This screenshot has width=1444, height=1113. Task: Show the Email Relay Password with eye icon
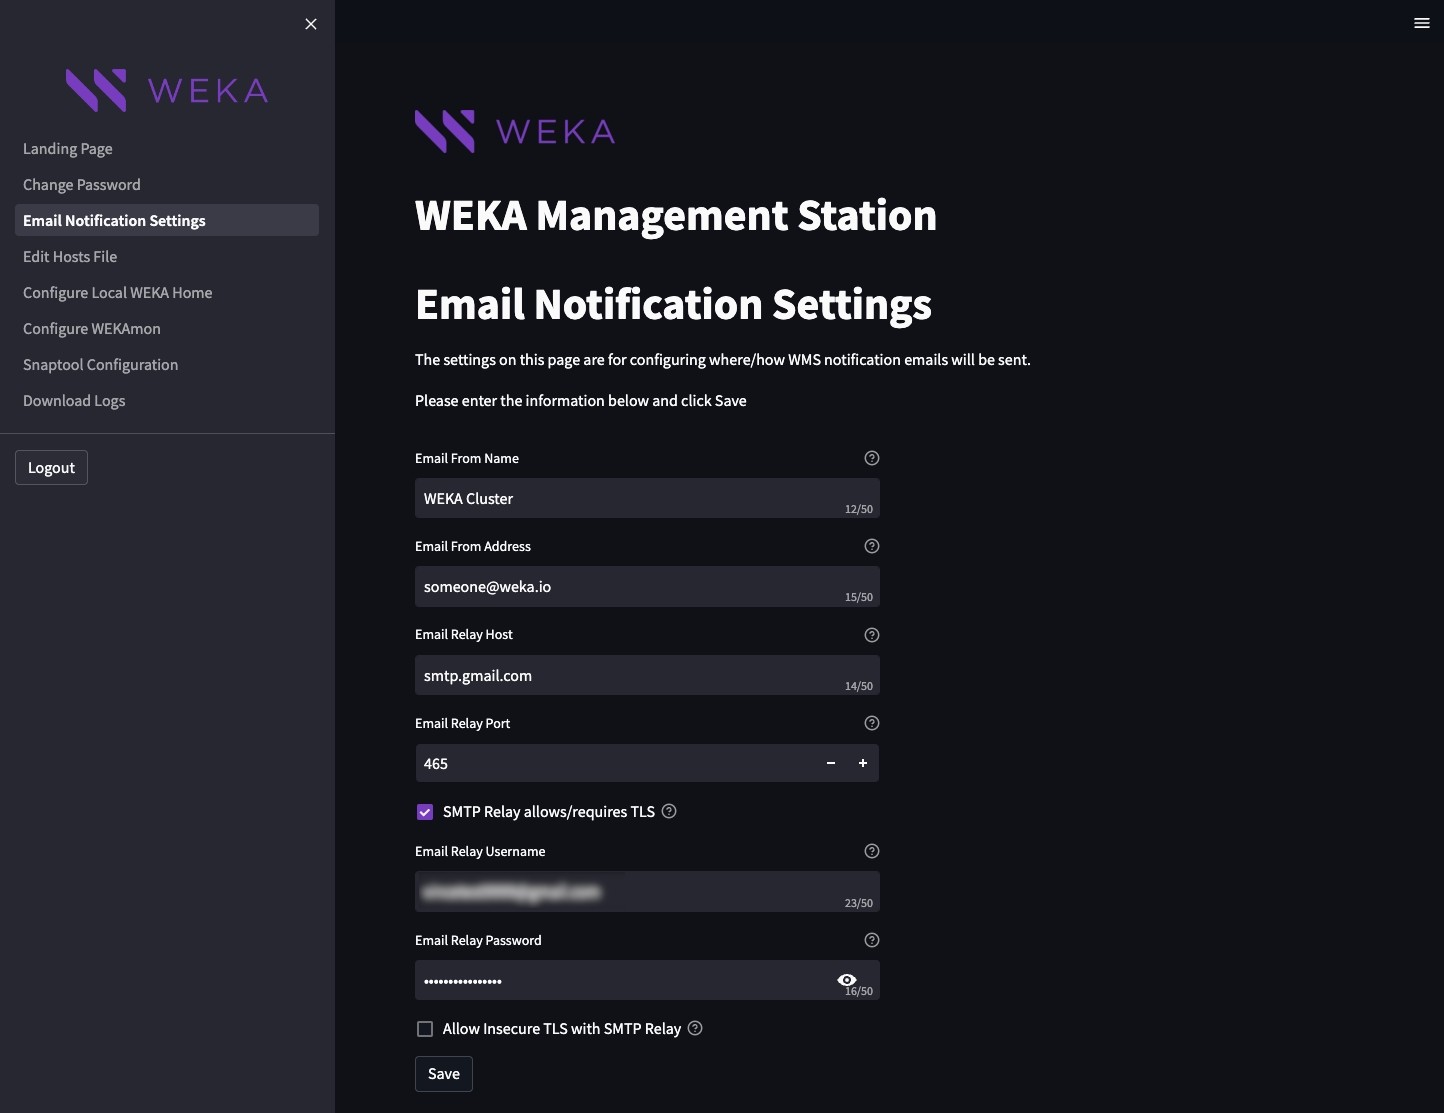tap(846, 979)
